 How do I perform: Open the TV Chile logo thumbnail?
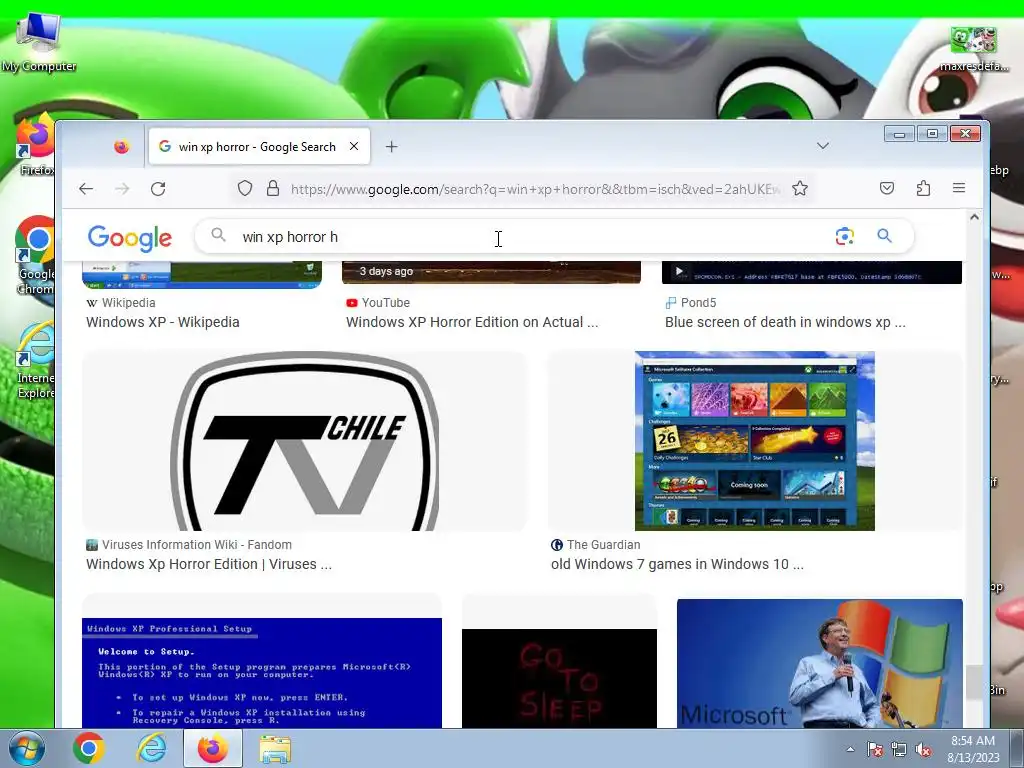click(x=304, y=441)
